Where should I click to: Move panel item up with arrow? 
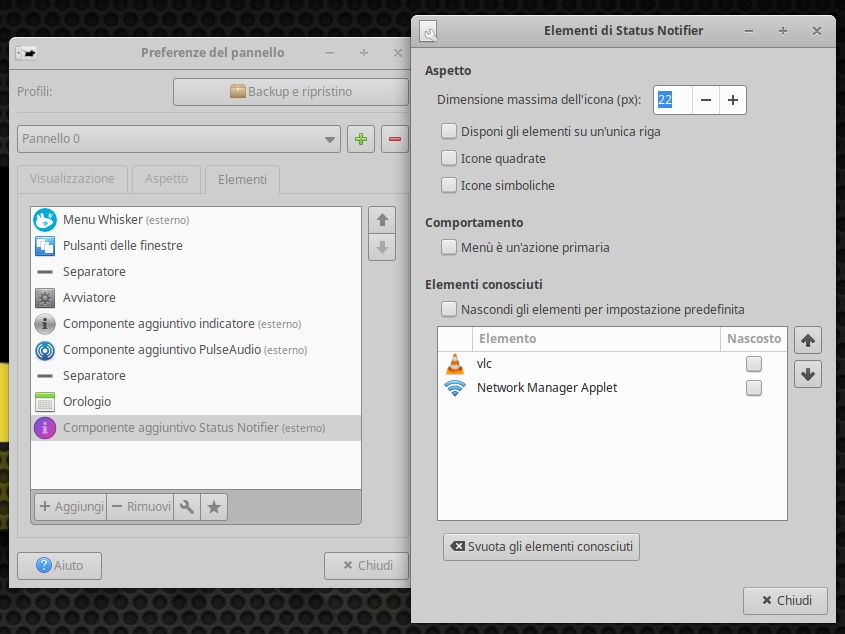382,220
